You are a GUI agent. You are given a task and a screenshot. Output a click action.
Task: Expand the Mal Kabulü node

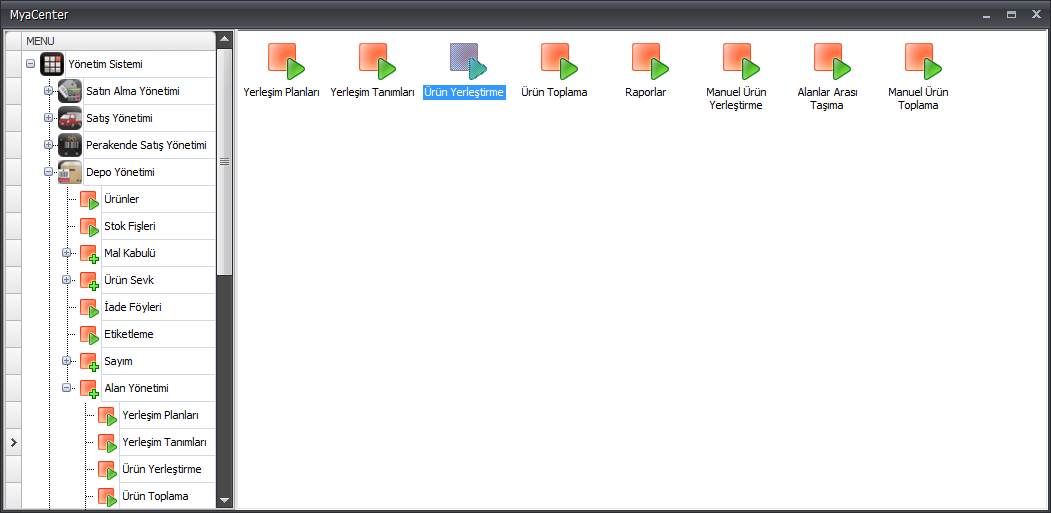(x=66, y=253)
